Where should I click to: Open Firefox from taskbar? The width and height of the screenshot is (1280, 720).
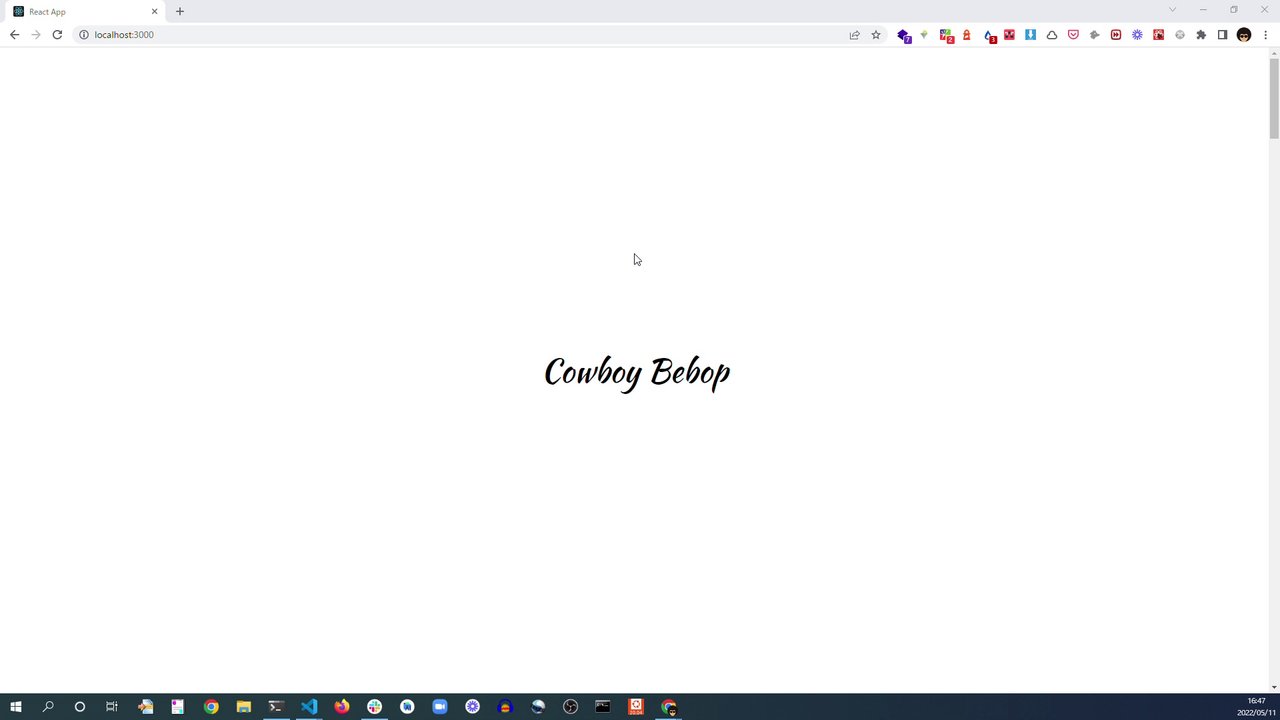[x=342, y=707]
